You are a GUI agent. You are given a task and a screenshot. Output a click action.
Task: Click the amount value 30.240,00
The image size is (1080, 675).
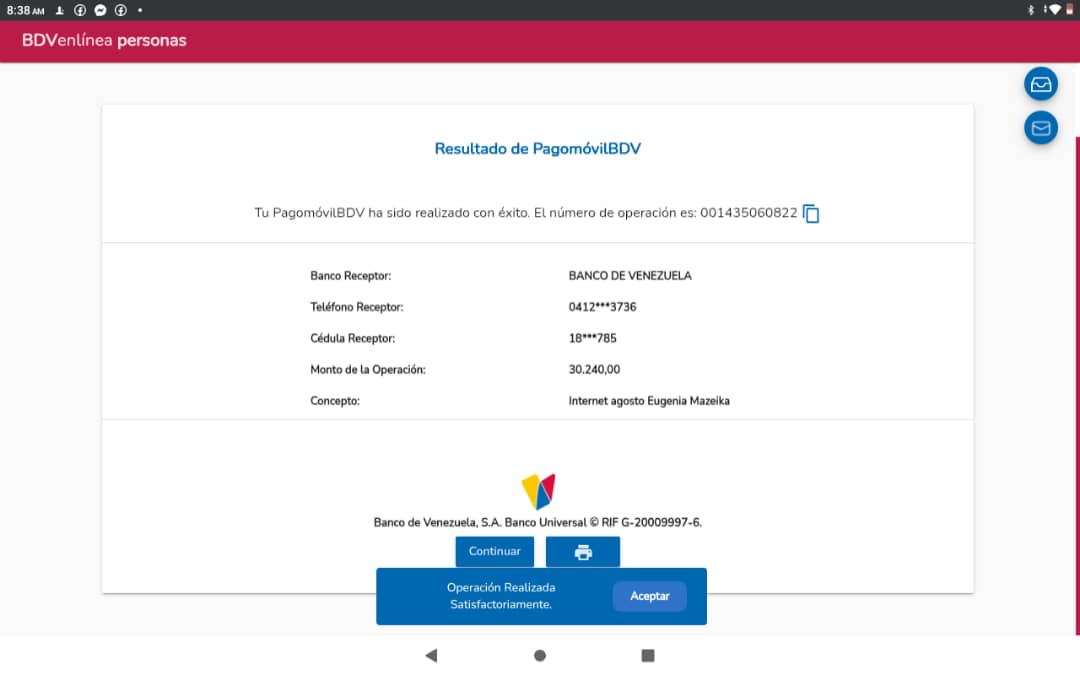[x=594, y=370]
